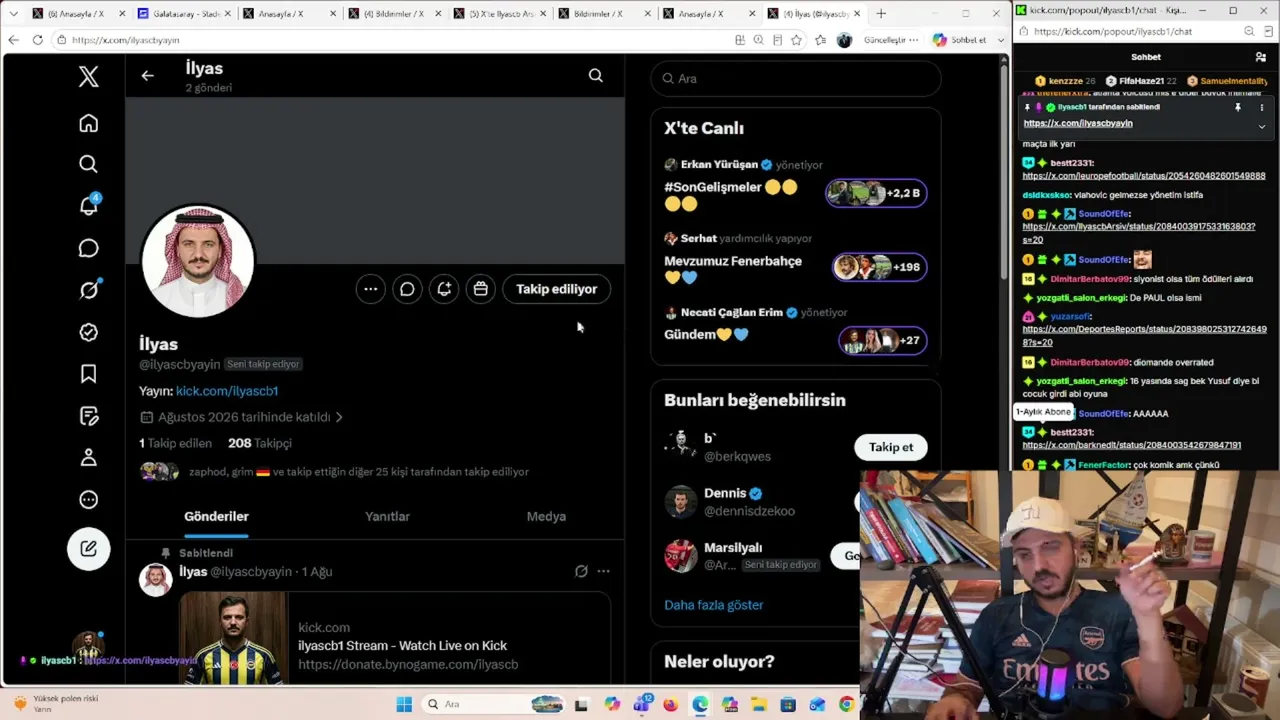Viewport: 1280px width, 720px height.
Task: Open Microsoft Store from the taskbar
Action: 788,704
